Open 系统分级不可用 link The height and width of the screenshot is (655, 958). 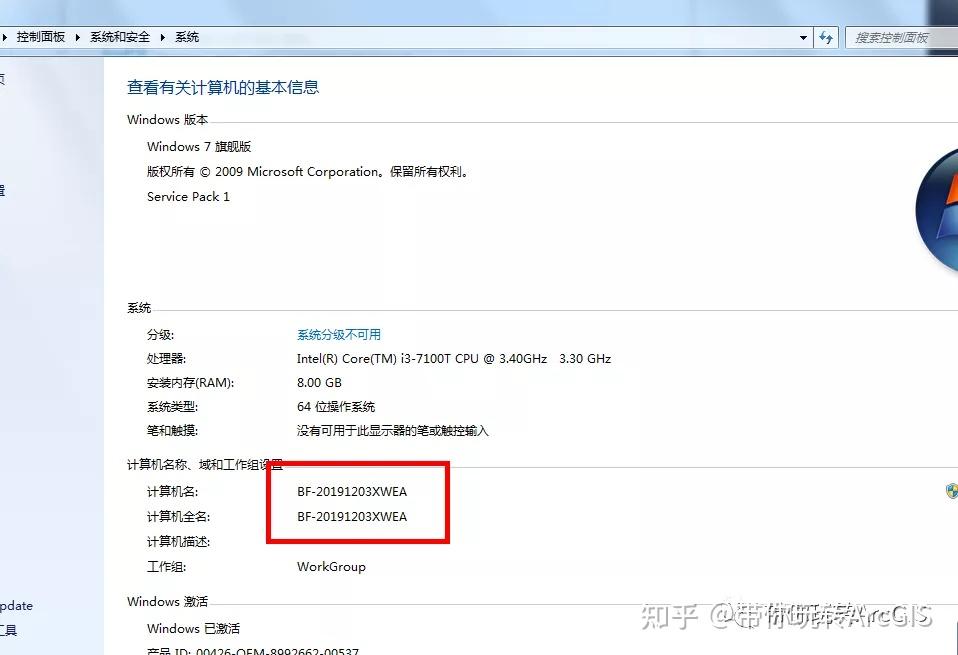click(x=338, y=334)
